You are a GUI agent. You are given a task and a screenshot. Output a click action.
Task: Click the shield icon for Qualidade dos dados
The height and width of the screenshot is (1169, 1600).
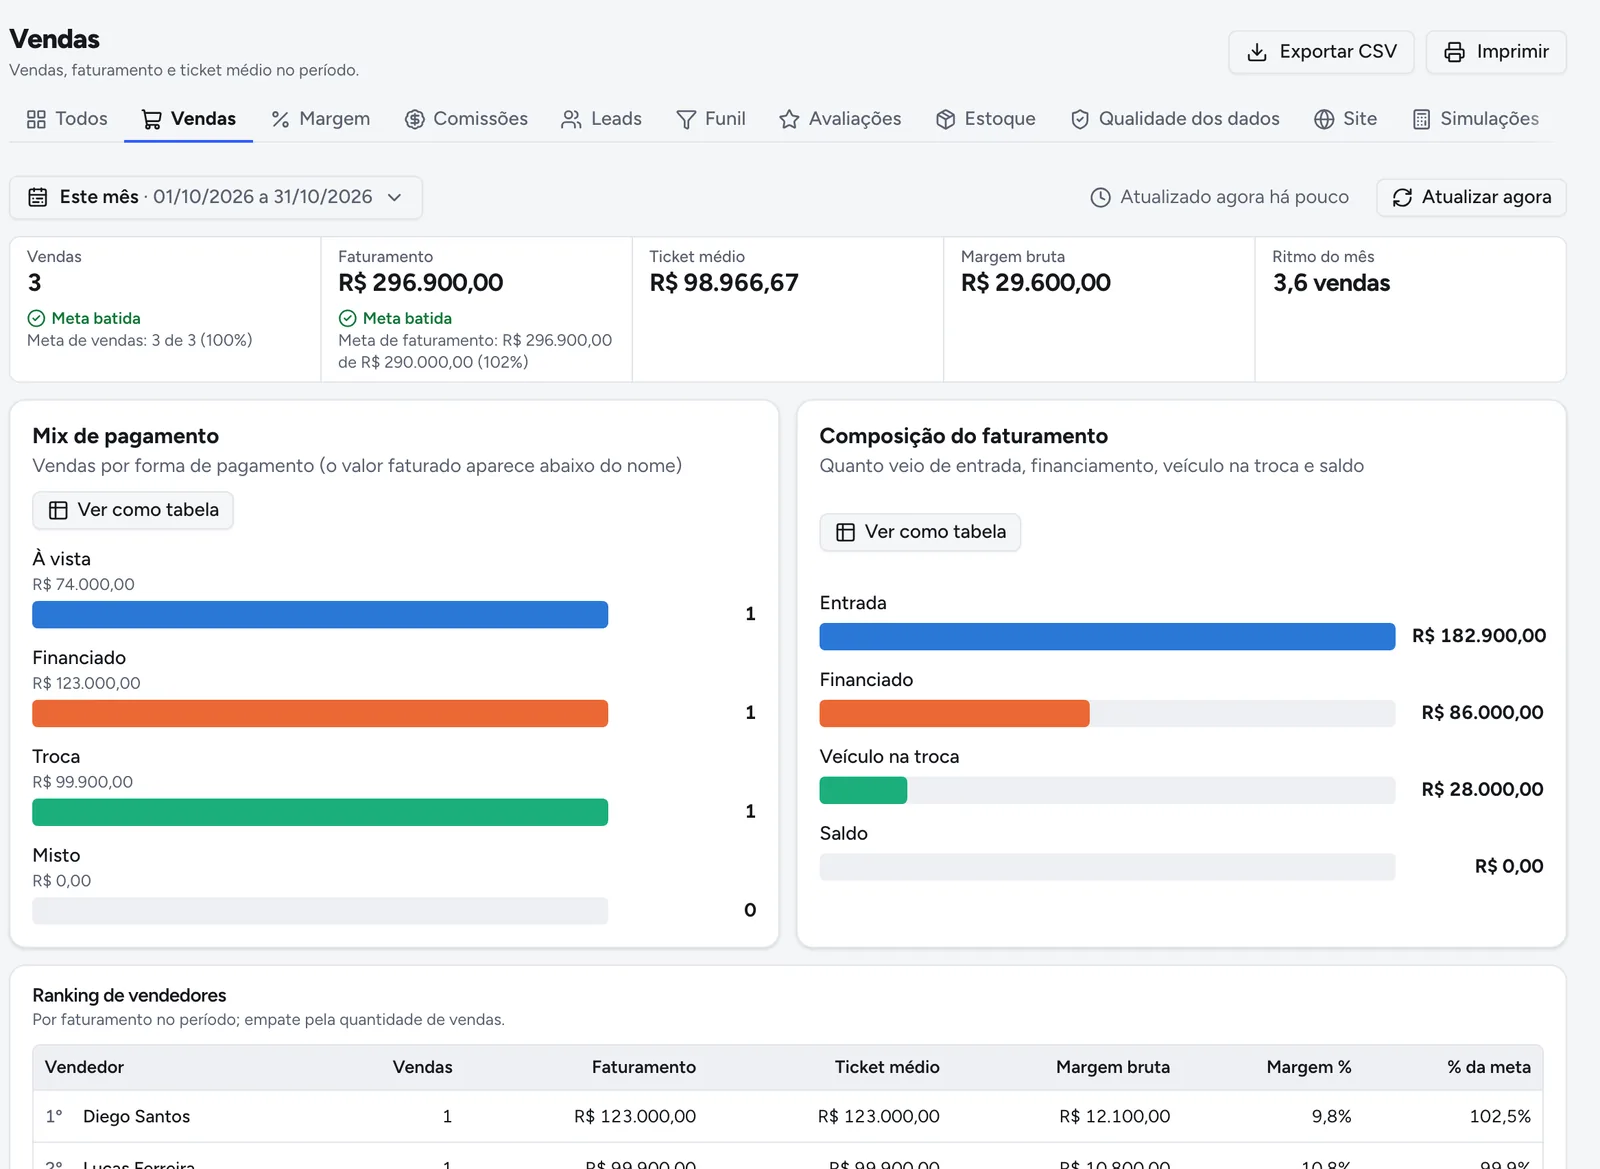tap(1080, 119)
